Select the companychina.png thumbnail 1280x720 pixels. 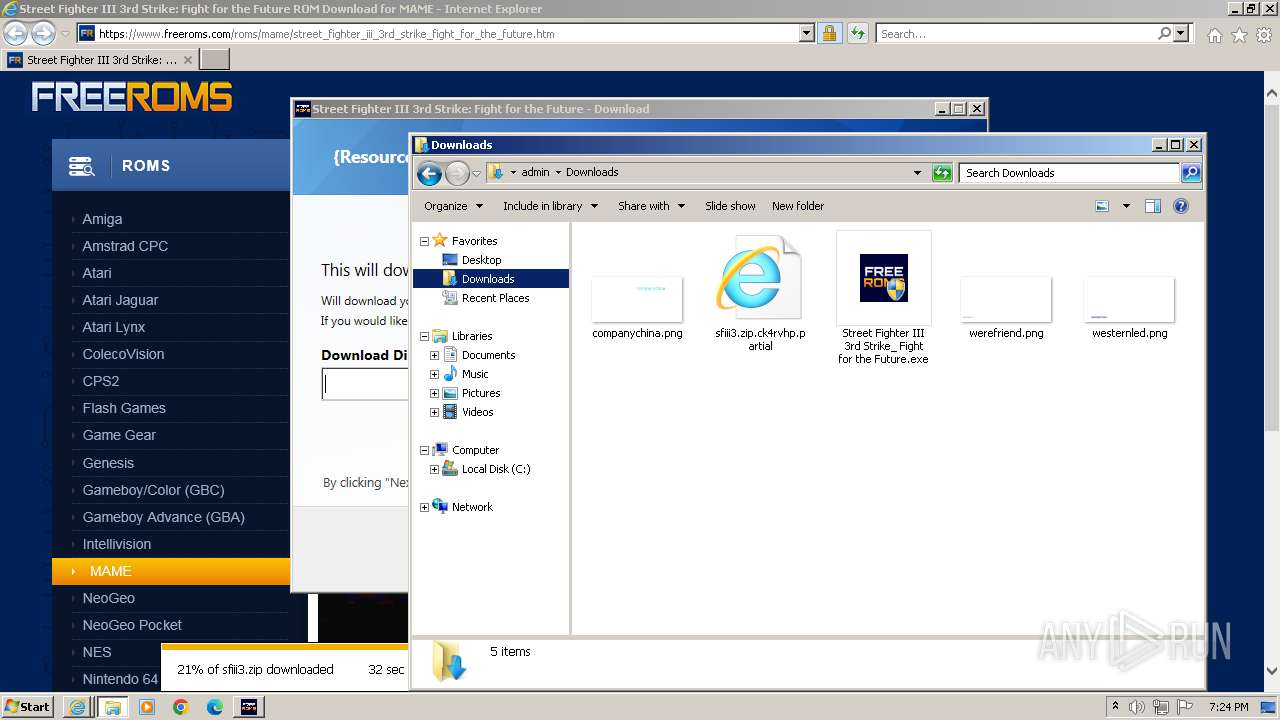637,300
